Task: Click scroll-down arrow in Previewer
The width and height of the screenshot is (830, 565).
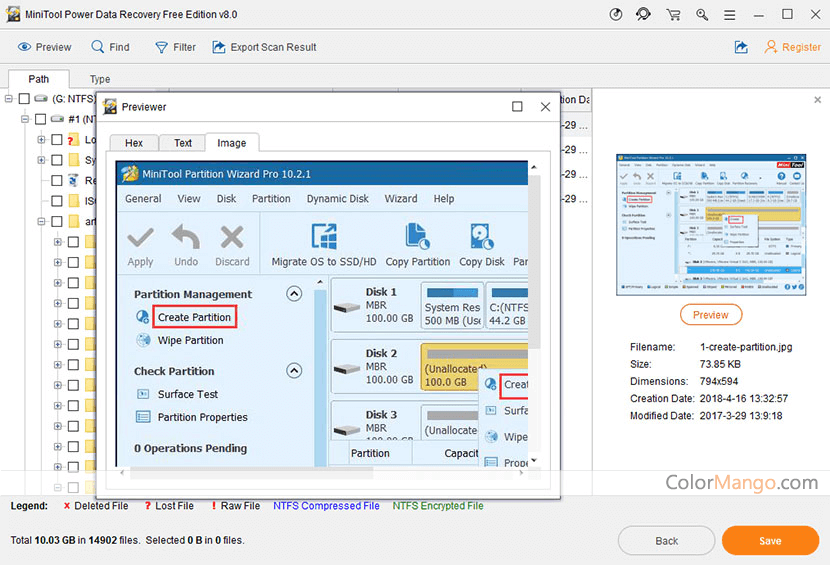Action: (x=534, y=460)
